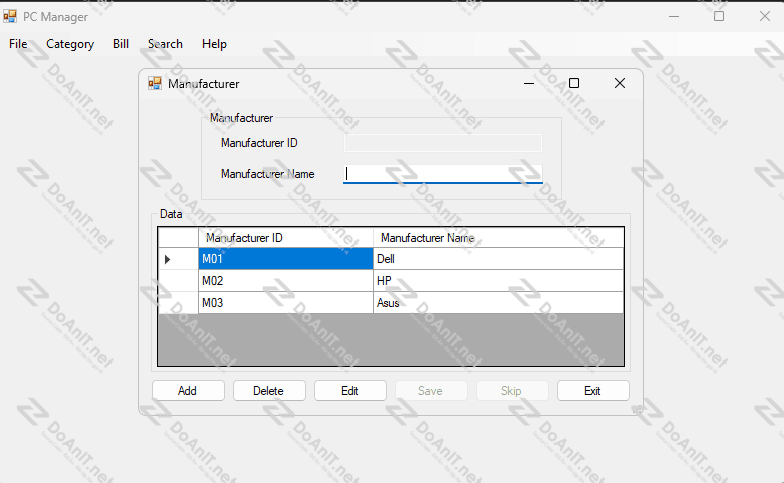Maximize the Manufacturer window
This screenshot has height=483, width=784.
pos(574,84)
